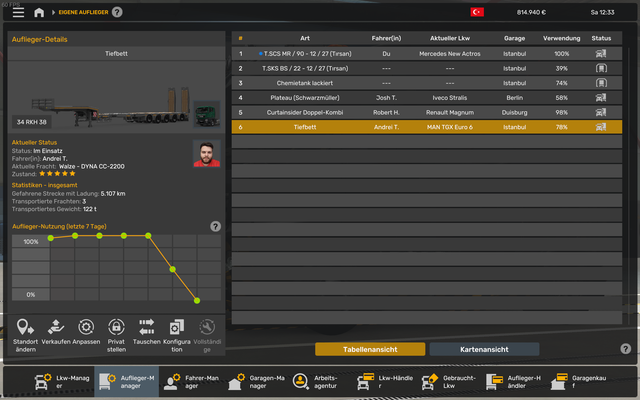Image resolution: width=640 pixels, height=400 pixels.
Task: Click status icon of Tiefbett row
Action: click(601, 127)
